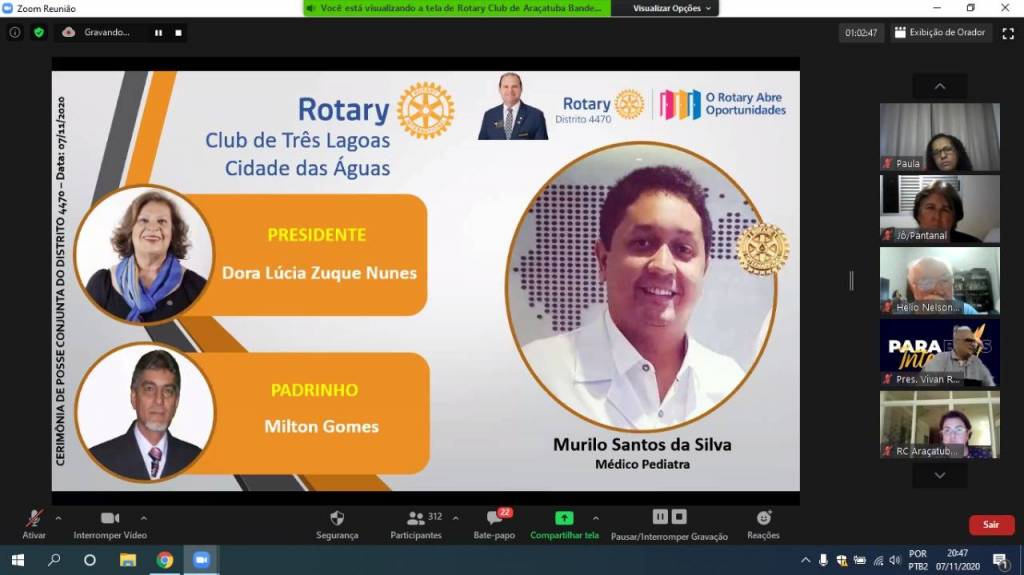Open the Reações emoji picker
This screenshot has height=575, width=1024.
pyautogui.click(x=763, y=524)
